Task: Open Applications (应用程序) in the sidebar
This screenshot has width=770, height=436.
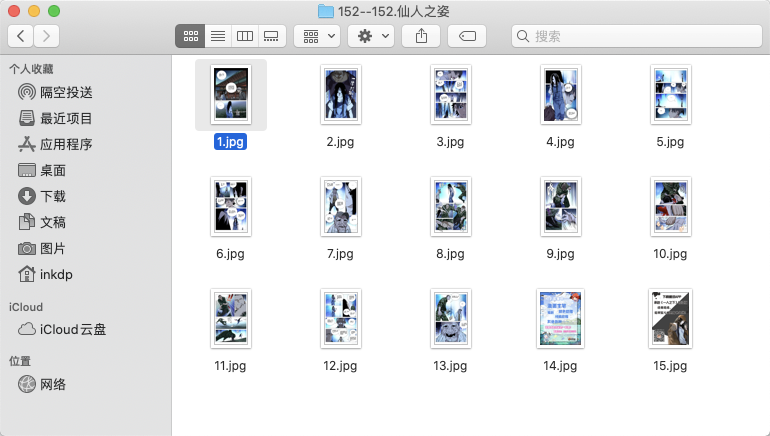Action: point(66,144)
